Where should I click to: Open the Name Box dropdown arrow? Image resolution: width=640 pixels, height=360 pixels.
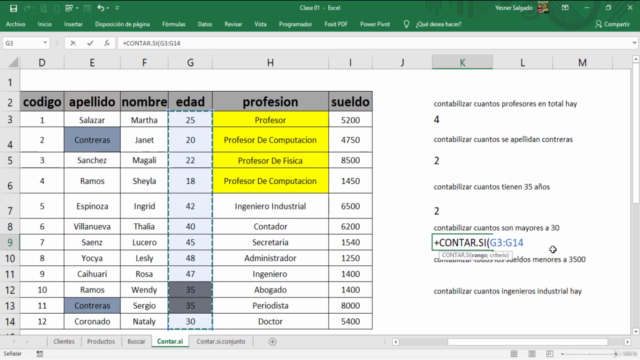click(45, 43)
